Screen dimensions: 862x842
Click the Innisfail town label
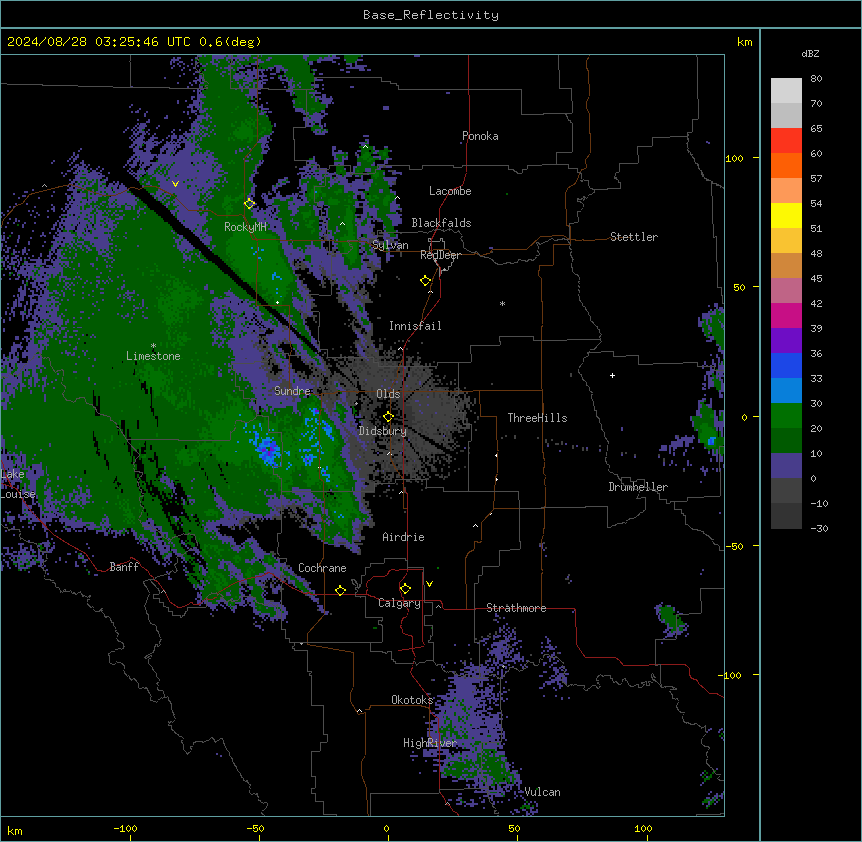tap(415, 326)
